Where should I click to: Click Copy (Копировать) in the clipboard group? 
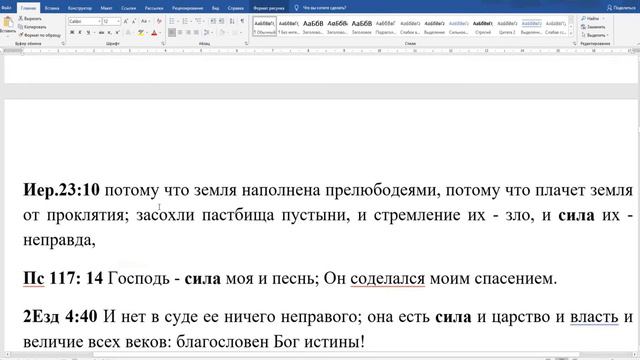pyautogui.click(x=32, y=27)
